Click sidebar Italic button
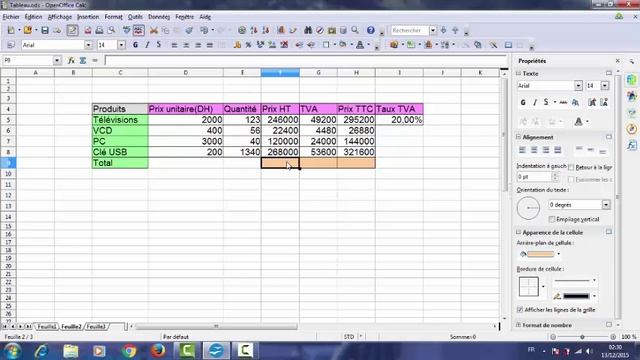Screen dimensions: 640x360 [x=535, y=102]
